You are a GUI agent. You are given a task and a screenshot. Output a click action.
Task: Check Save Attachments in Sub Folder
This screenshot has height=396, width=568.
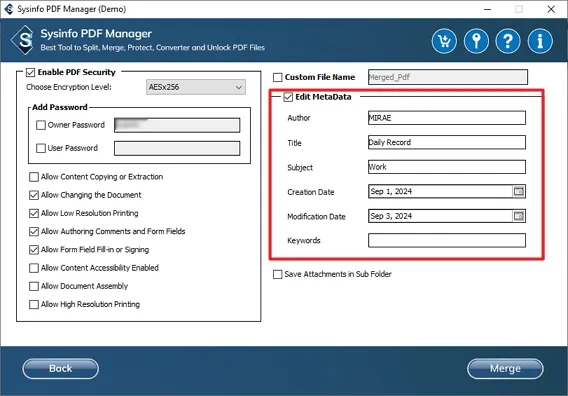277,274
